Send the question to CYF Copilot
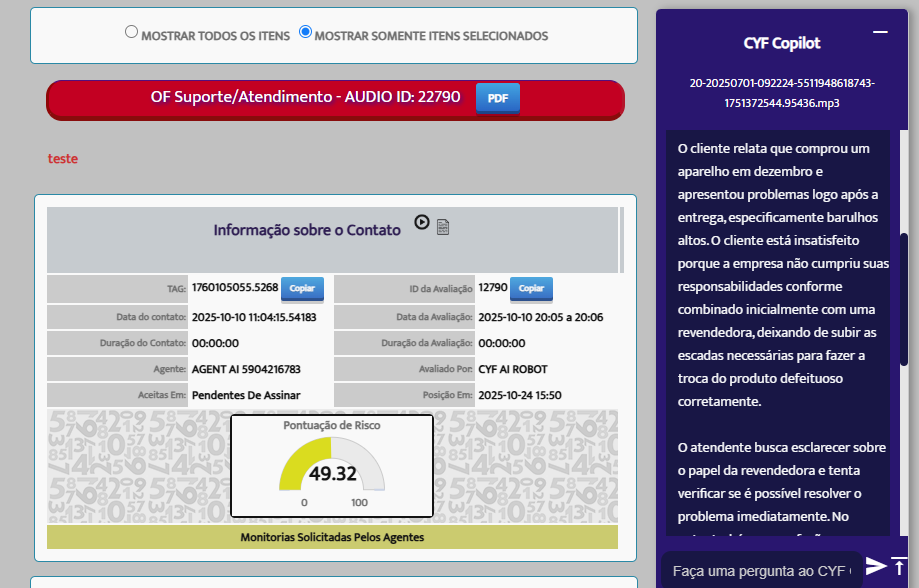This screenshot has width=919, height=588. 876,566
